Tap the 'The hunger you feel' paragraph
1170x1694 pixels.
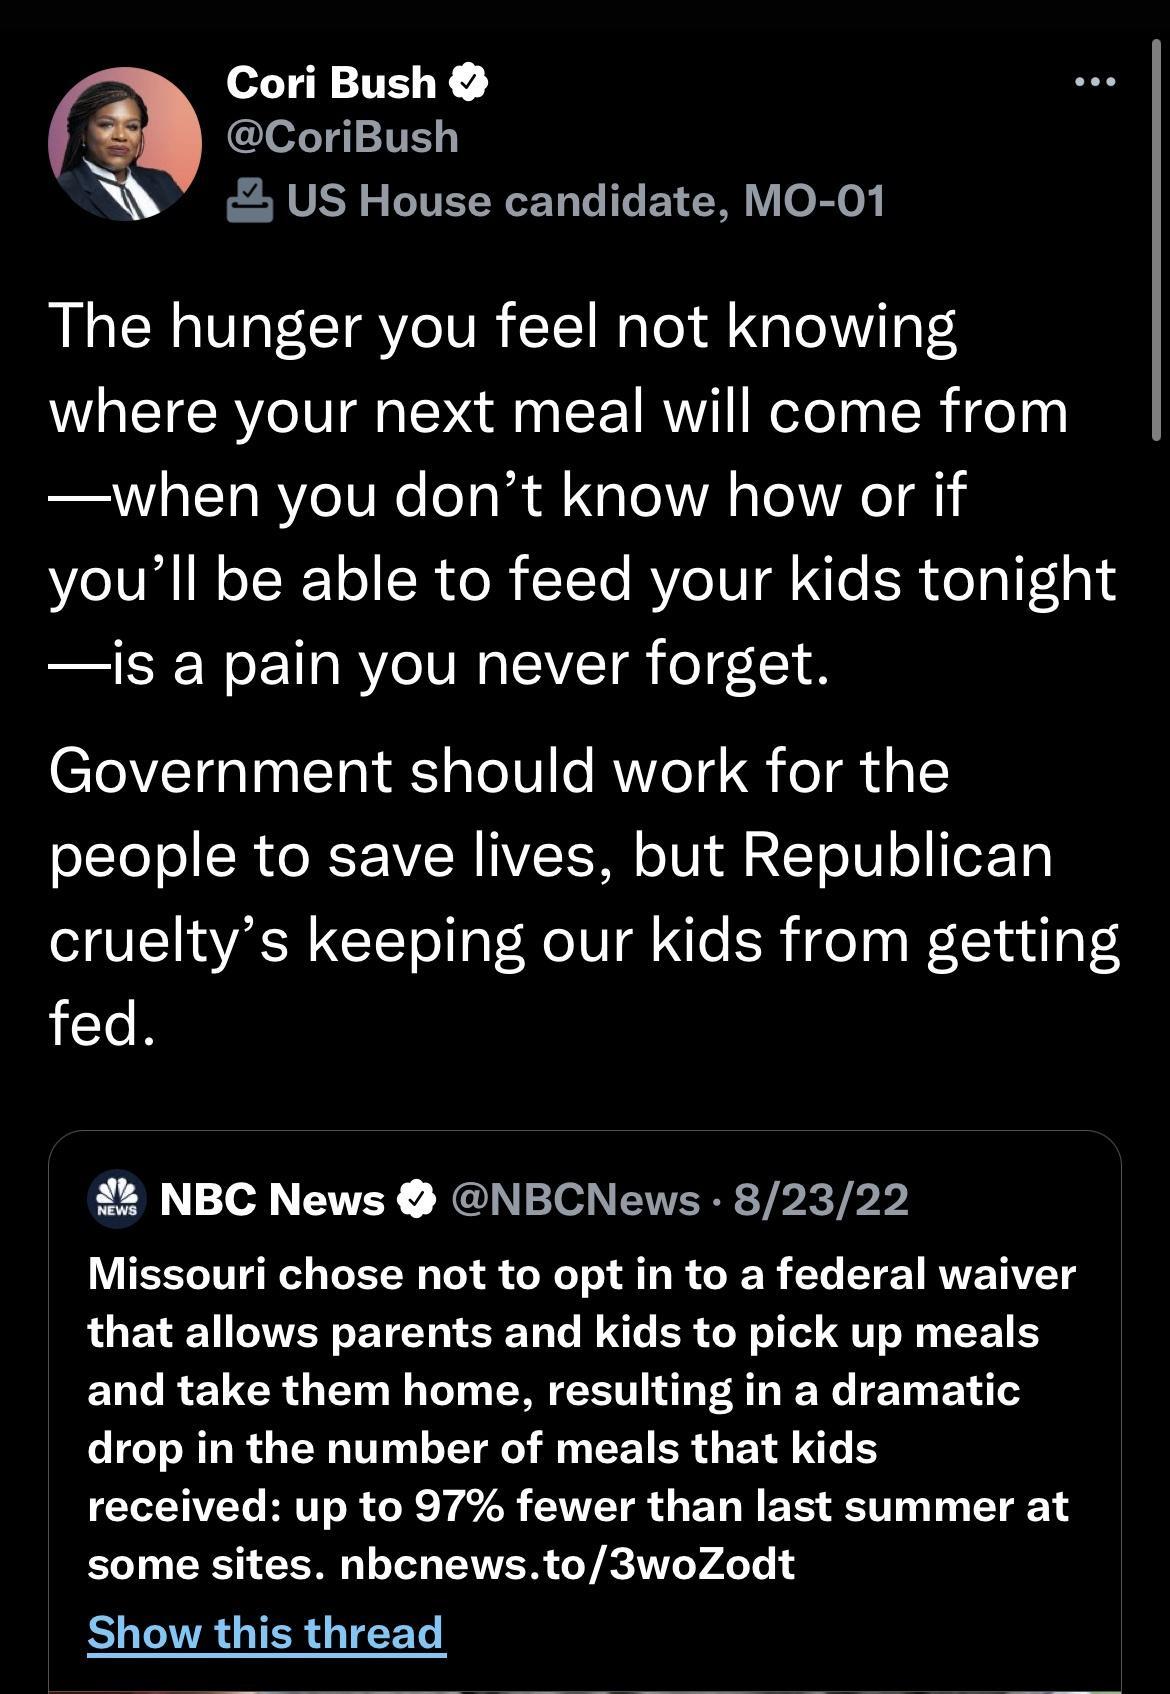(580, 494)
